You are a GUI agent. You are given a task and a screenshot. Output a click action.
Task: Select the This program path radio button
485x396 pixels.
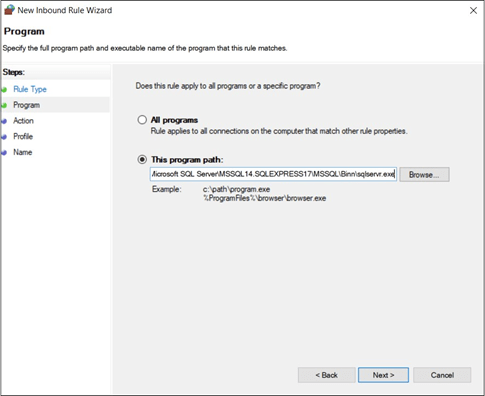142,160
